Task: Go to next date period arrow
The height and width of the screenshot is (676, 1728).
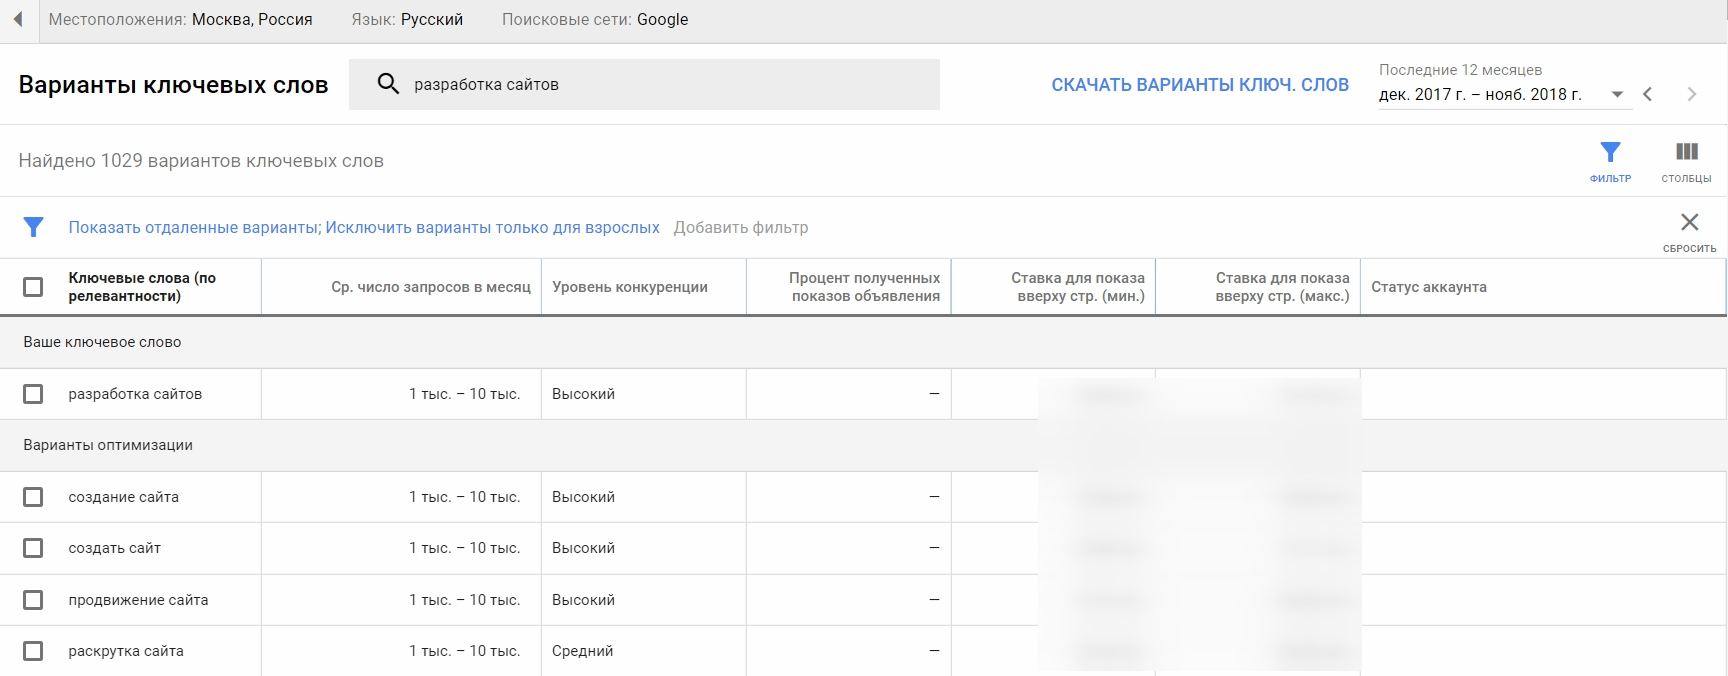Action: [x=1692, y=94]
